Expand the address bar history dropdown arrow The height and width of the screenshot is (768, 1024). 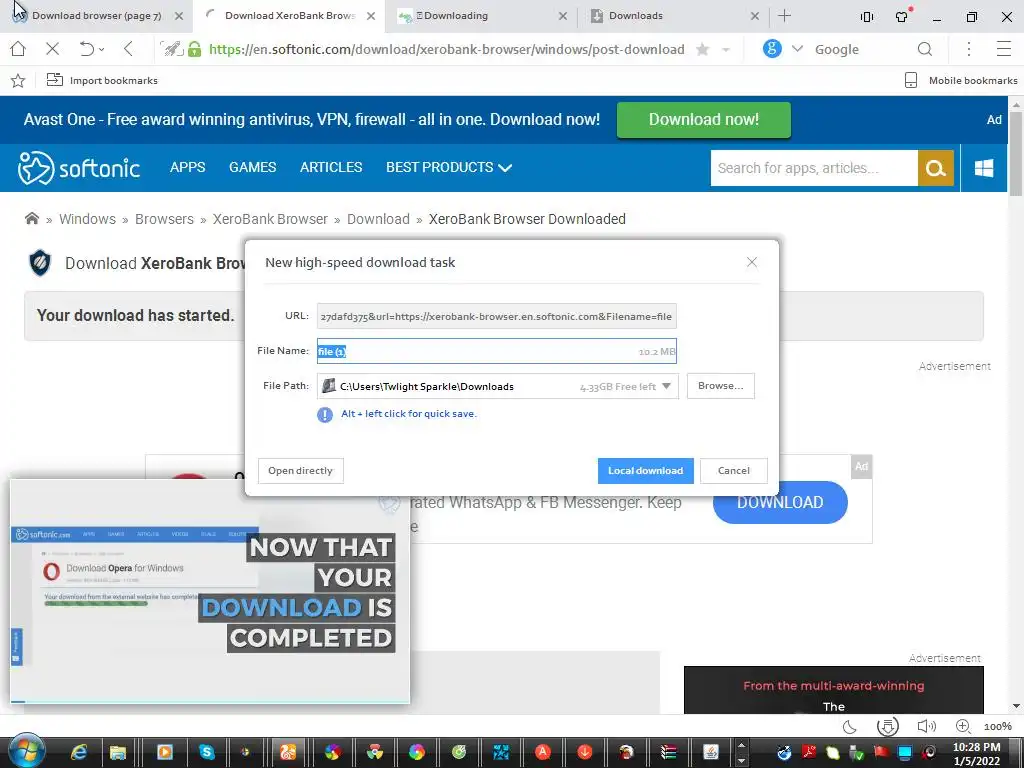(x=726, y=50)
